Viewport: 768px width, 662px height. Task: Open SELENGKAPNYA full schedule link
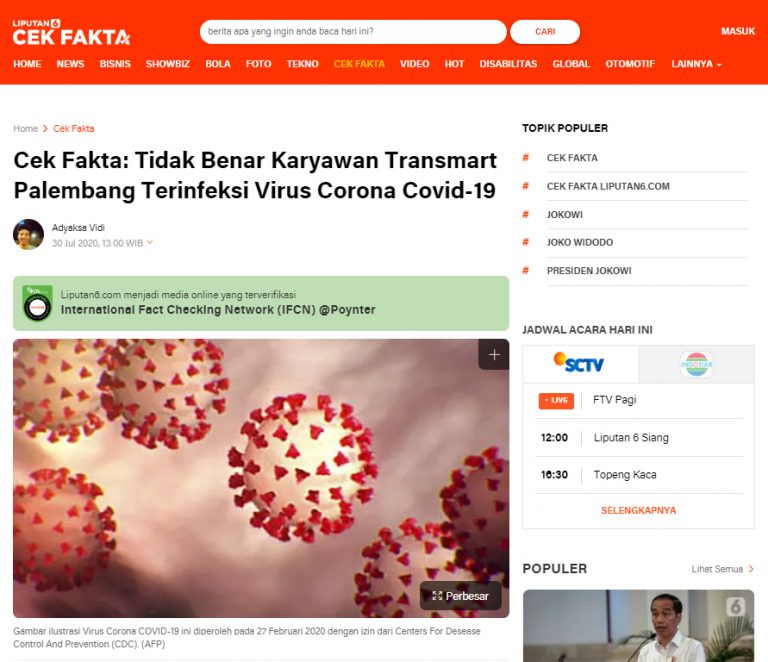click(x=638, y=510)
